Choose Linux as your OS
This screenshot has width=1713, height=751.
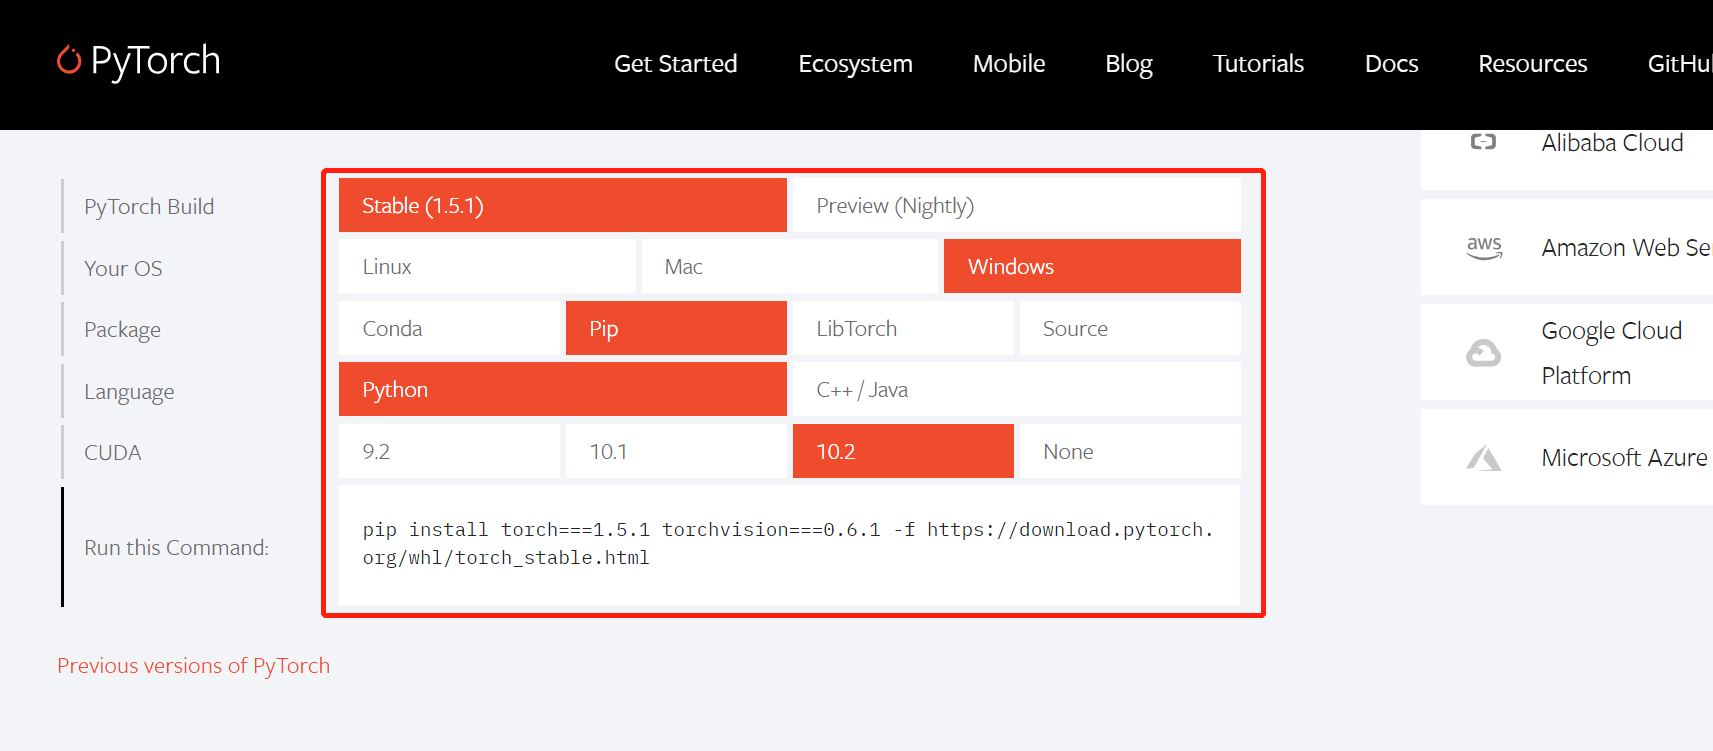(487, 266)
